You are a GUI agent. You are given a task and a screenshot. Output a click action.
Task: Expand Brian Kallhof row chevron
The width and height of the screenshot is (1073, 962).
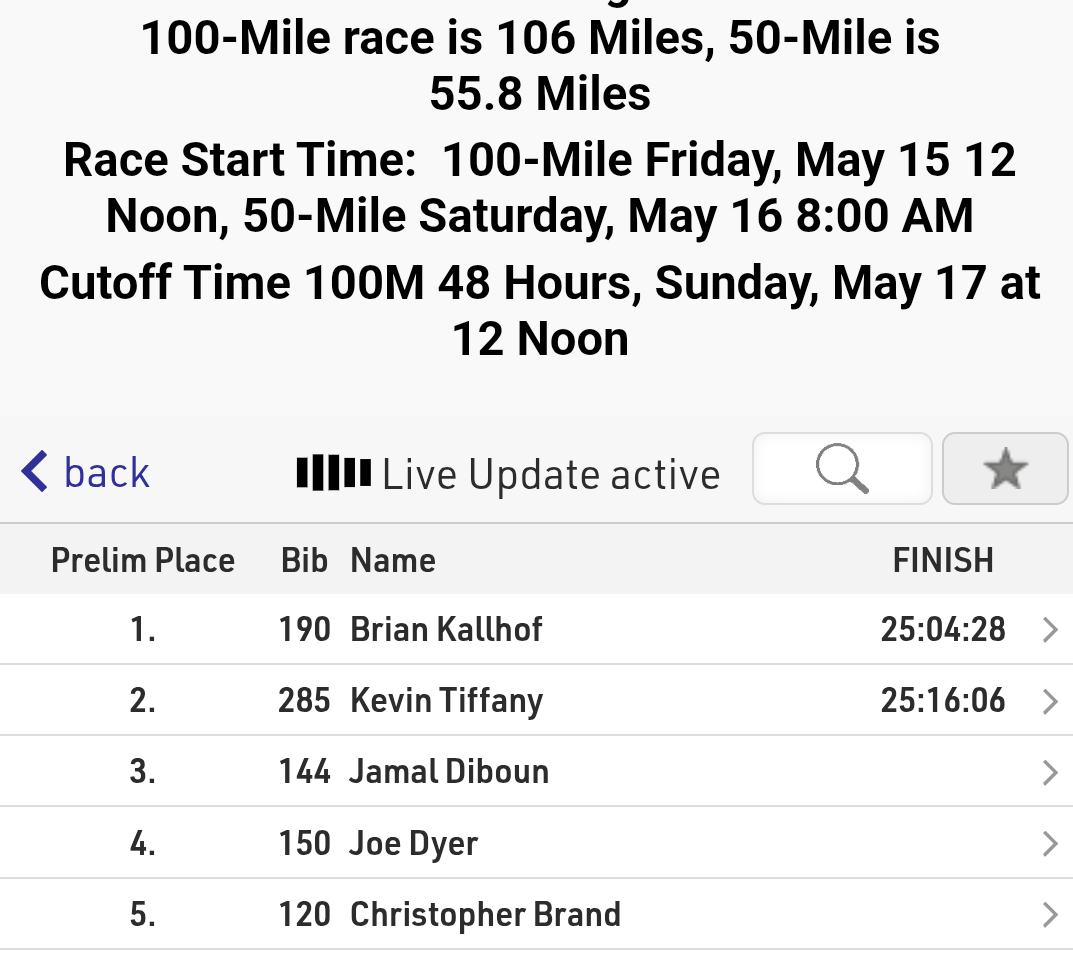coord(1050,629)
